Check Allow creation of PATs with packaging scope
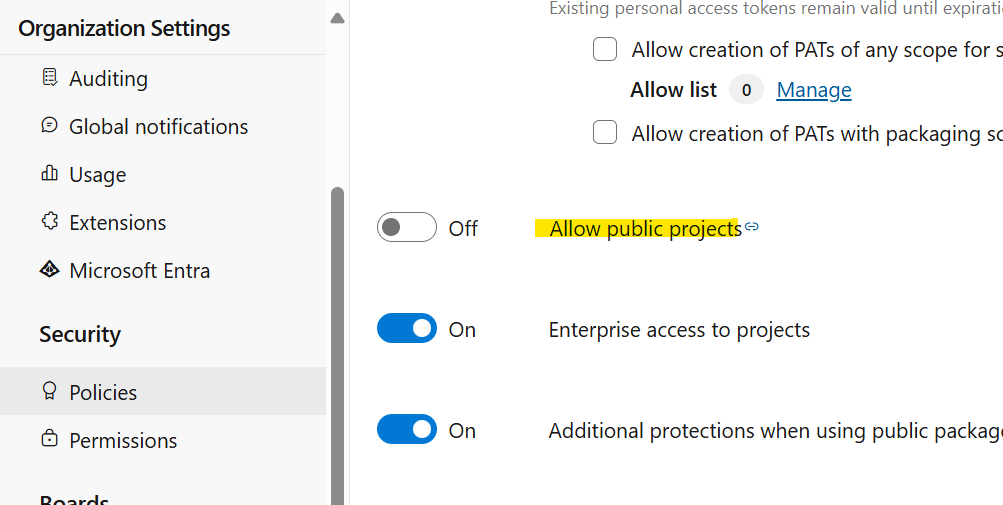The width and height of the screenshot is (1003, 505). click(x=605, y=132)
